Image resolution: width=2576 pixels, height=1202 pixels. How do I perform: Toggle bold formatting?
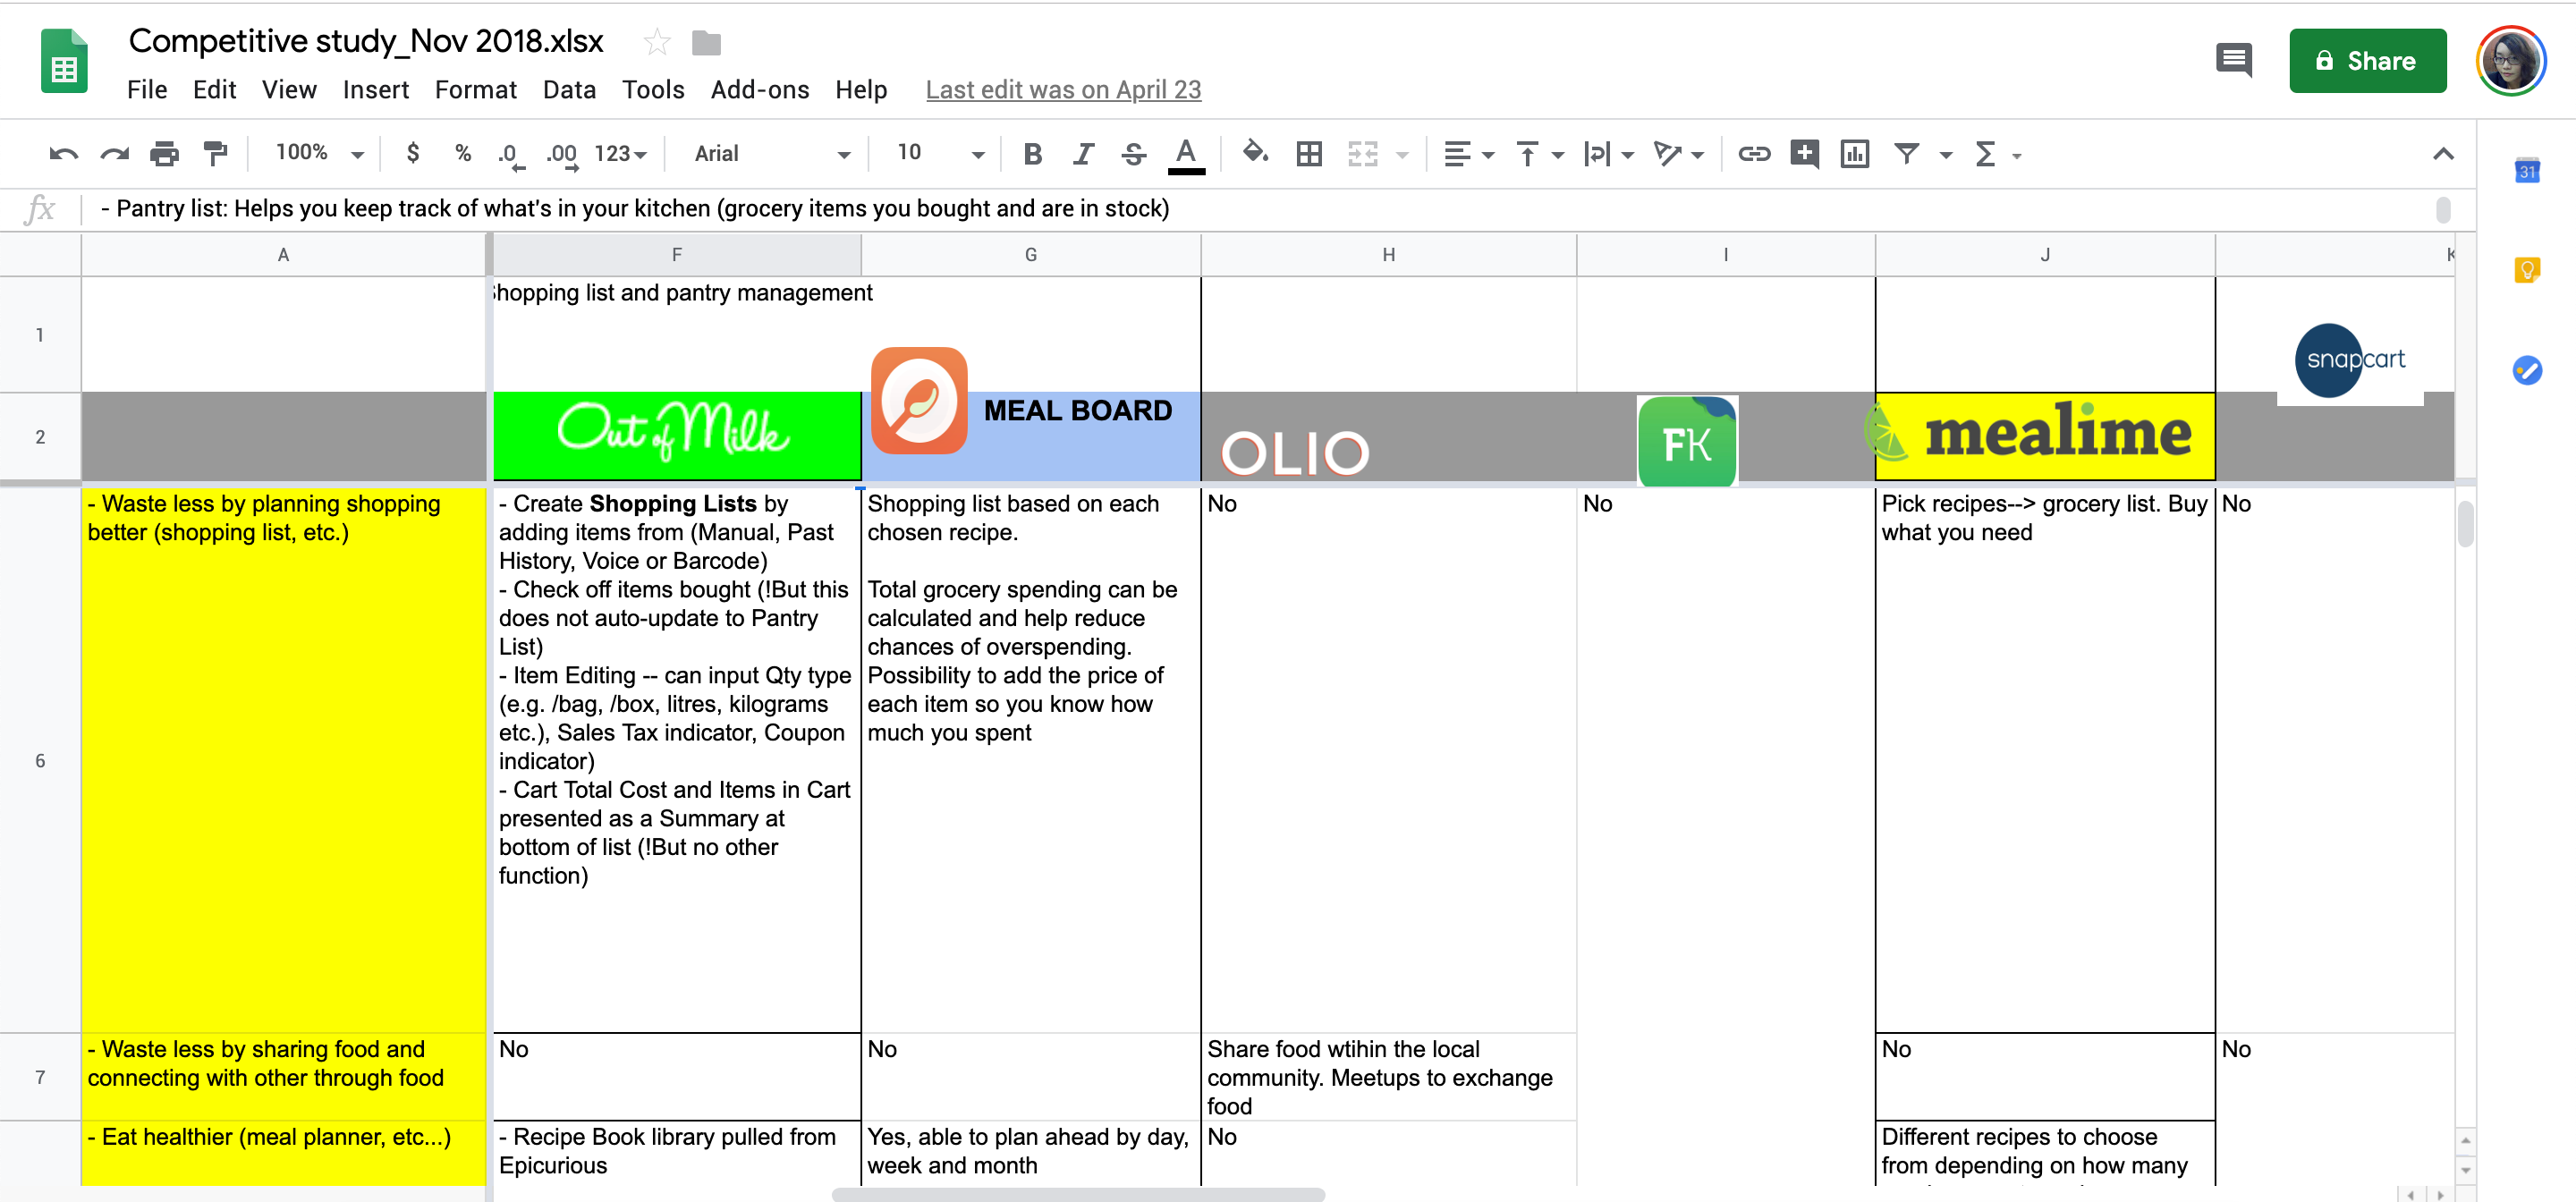click(1033, 154)
